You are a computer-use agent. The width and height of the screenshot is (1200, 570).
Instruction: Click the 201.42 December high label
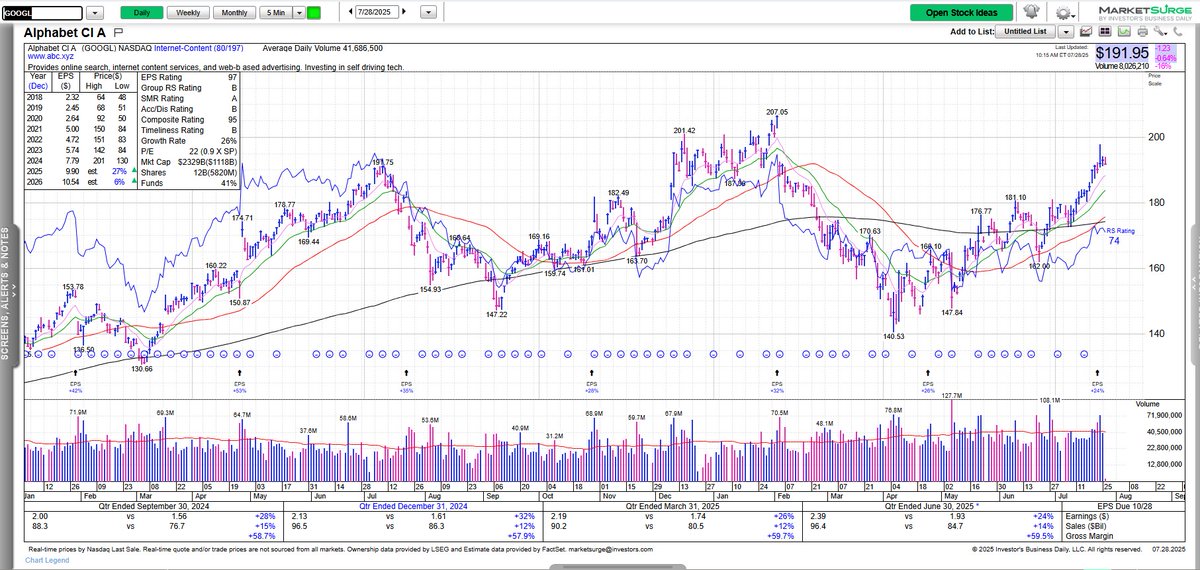coord(685,131)
